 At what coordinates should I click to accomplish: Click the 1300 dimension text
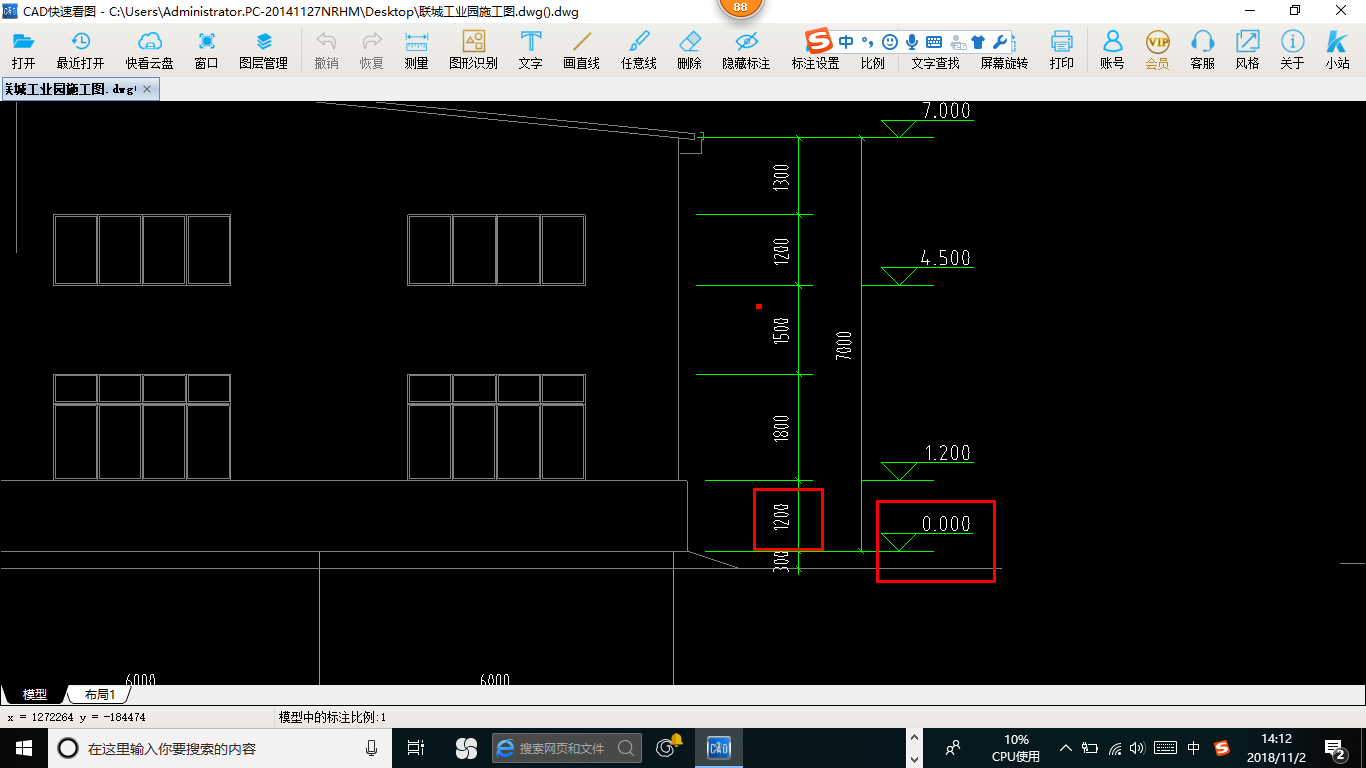coord(782,178)
